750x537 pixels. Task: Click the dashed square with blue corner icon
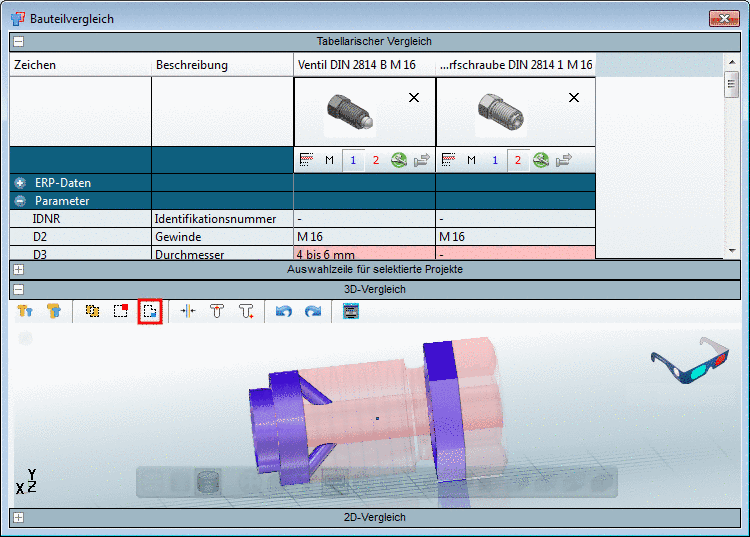[150, 311]
